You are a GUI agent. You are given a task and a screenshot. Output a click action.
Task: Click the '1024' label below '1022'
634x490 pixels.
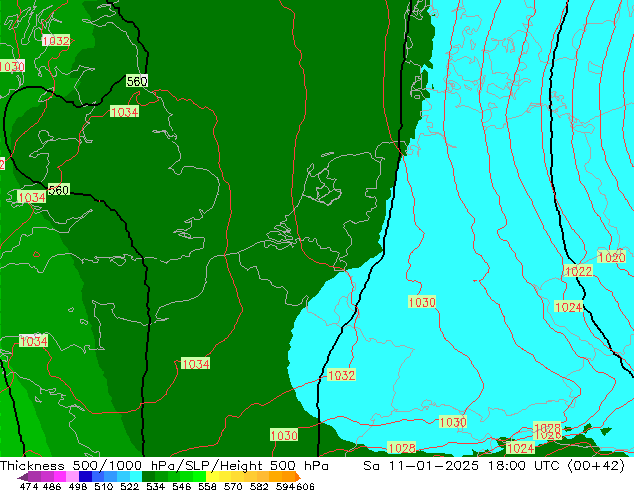coord(568,307)
